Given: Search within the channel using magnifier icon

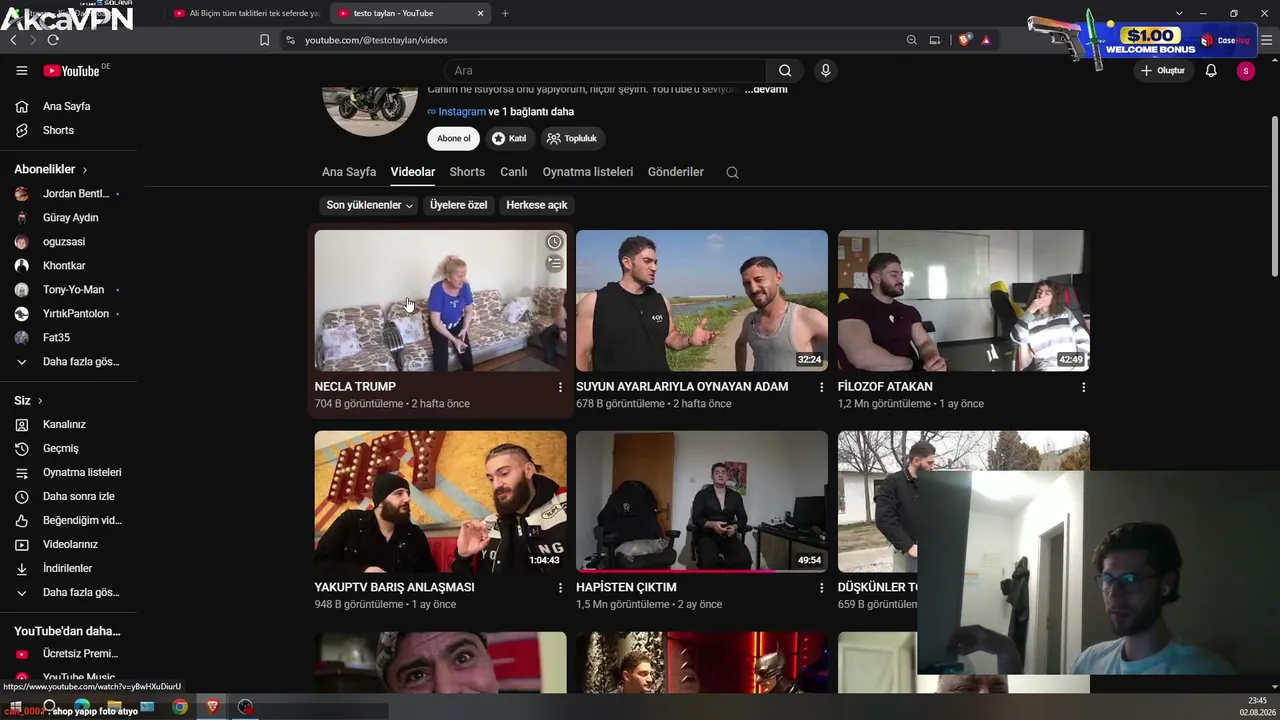Looking at the screenshot, I should tap(732, 172).
